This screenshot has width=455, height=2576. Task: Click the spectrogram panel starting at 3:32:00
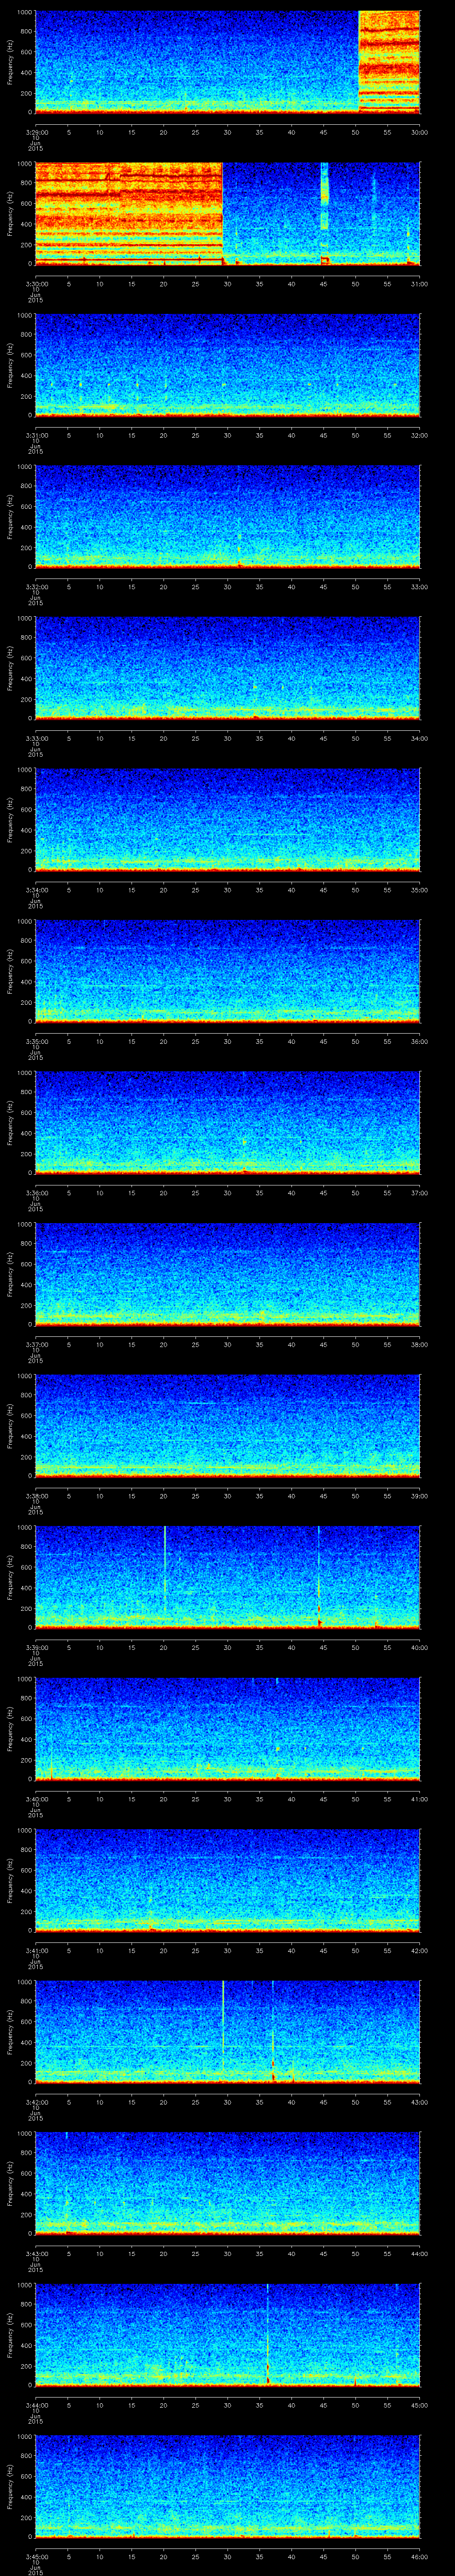228,516
